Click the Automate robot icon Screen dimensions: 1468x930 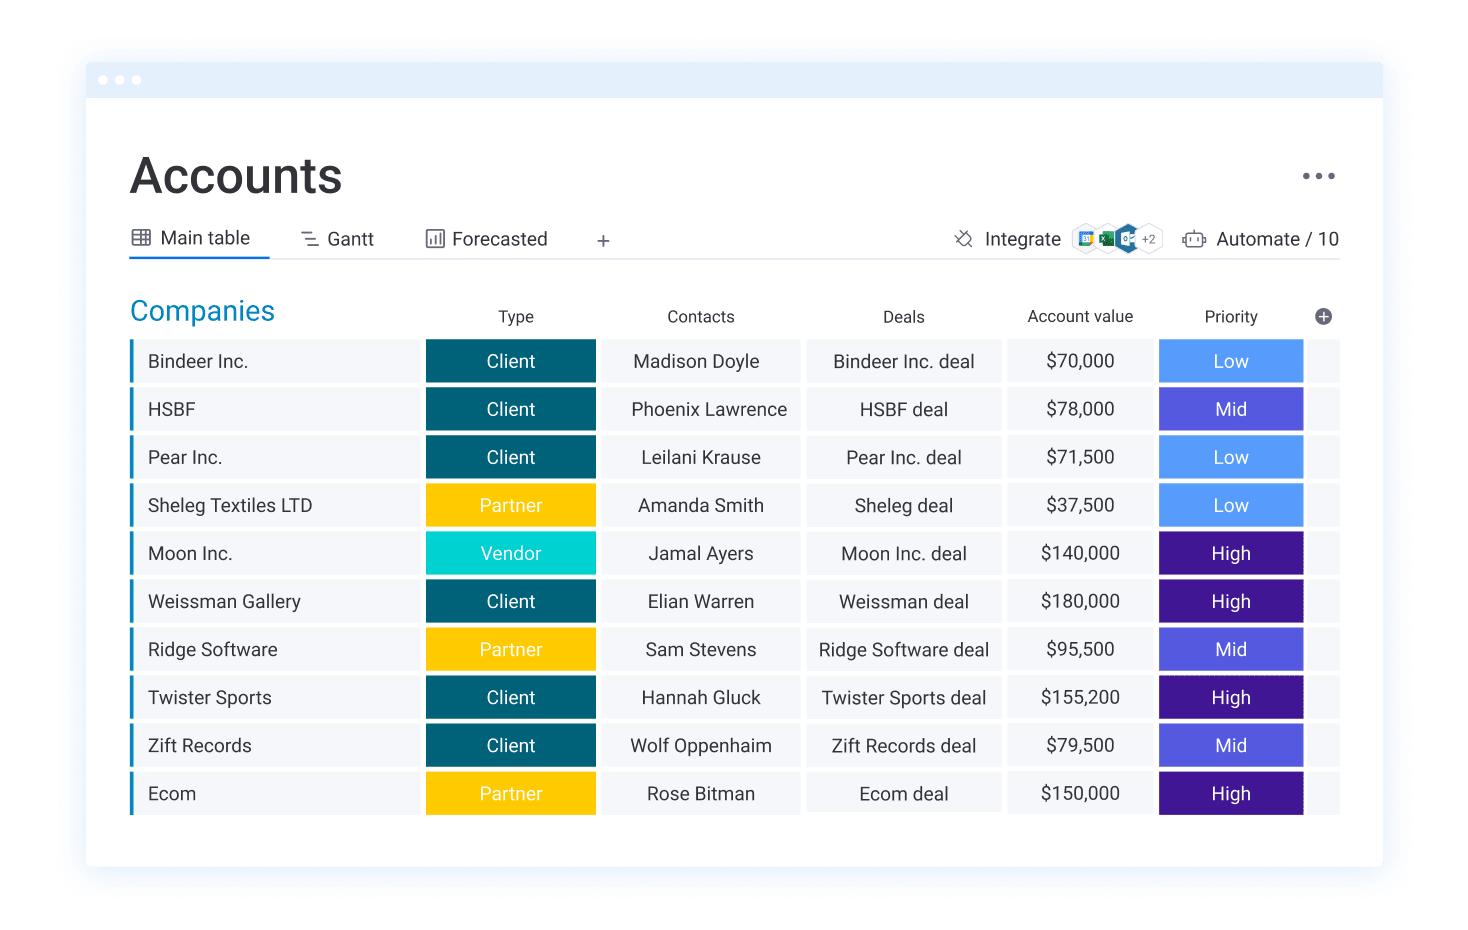click(x=1194, y=239)
